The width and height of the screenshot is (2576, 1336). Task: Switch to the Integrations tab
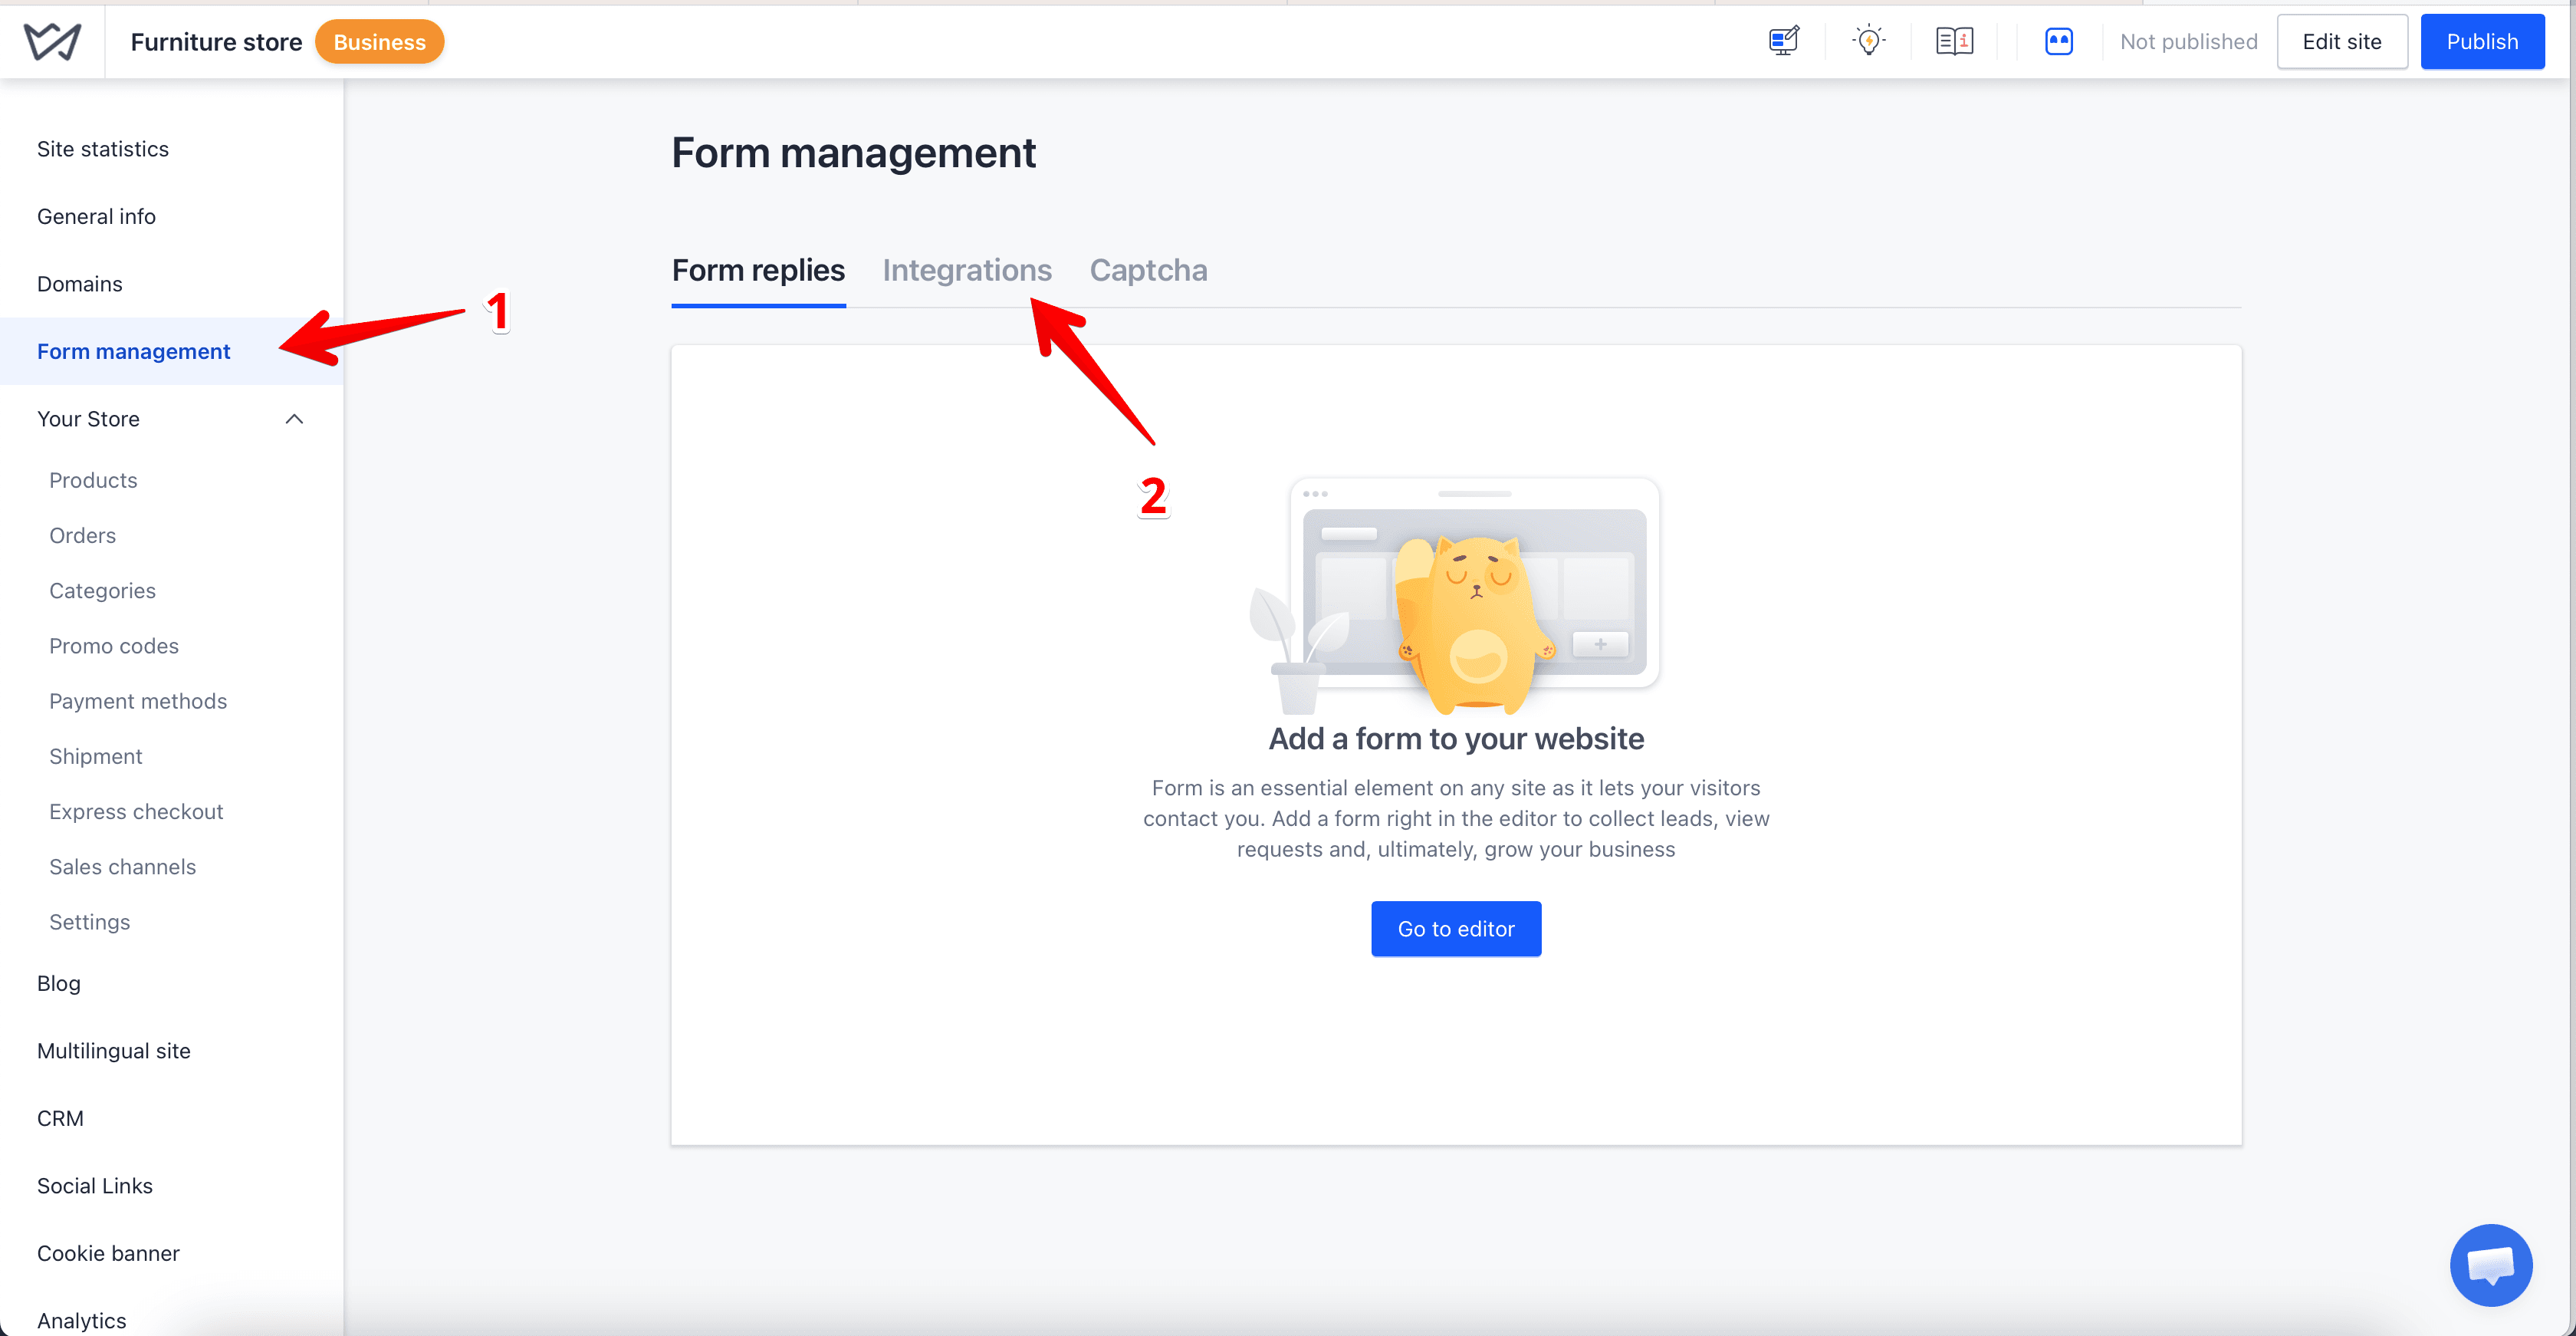[x=966, y=270]
